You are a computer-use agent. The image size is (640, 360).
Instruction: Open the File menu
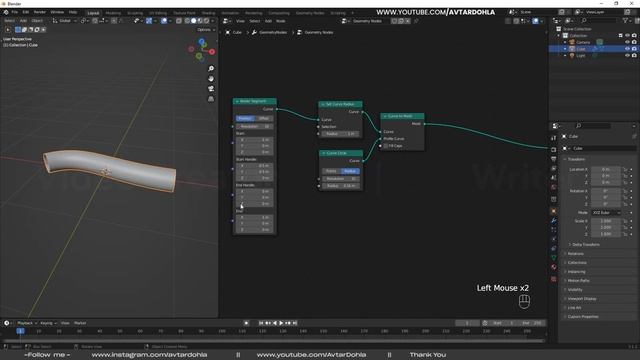[x=15, y=12]
